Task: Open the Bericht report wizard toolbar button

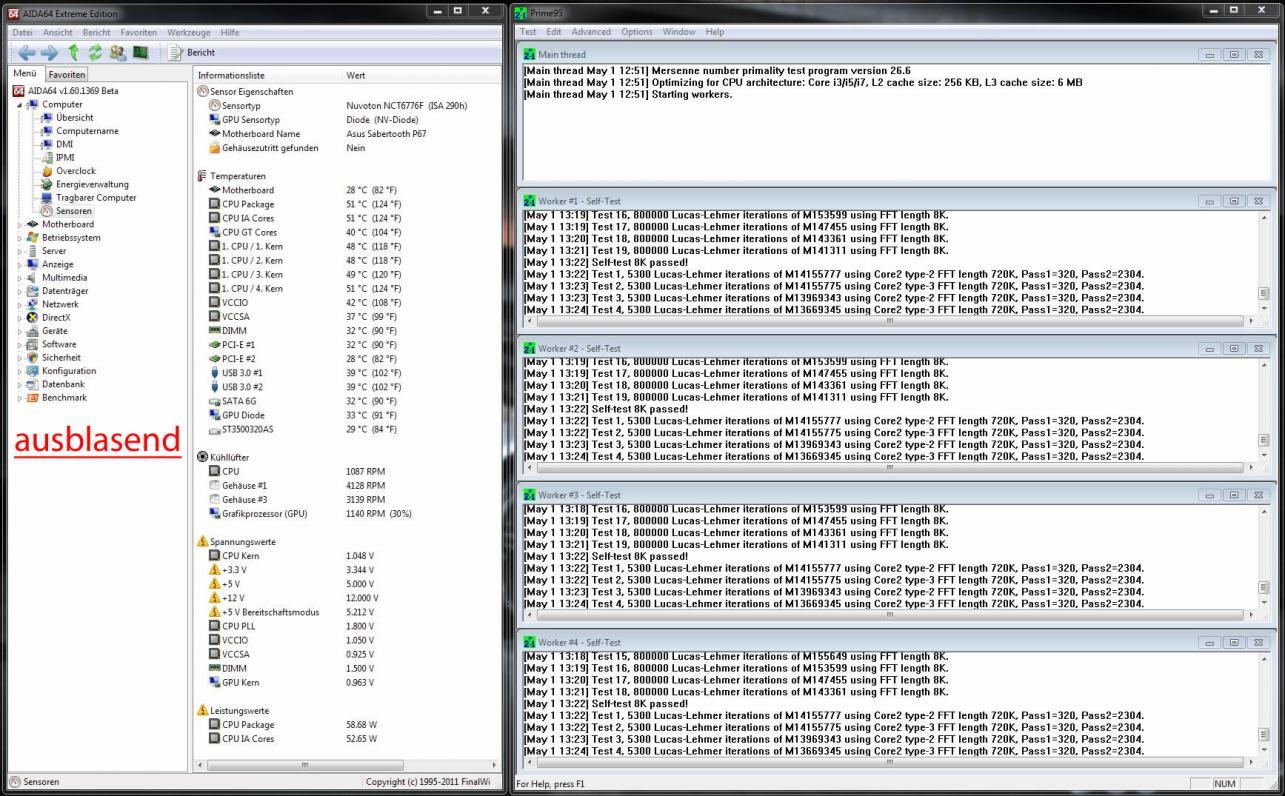Action: 192,53
